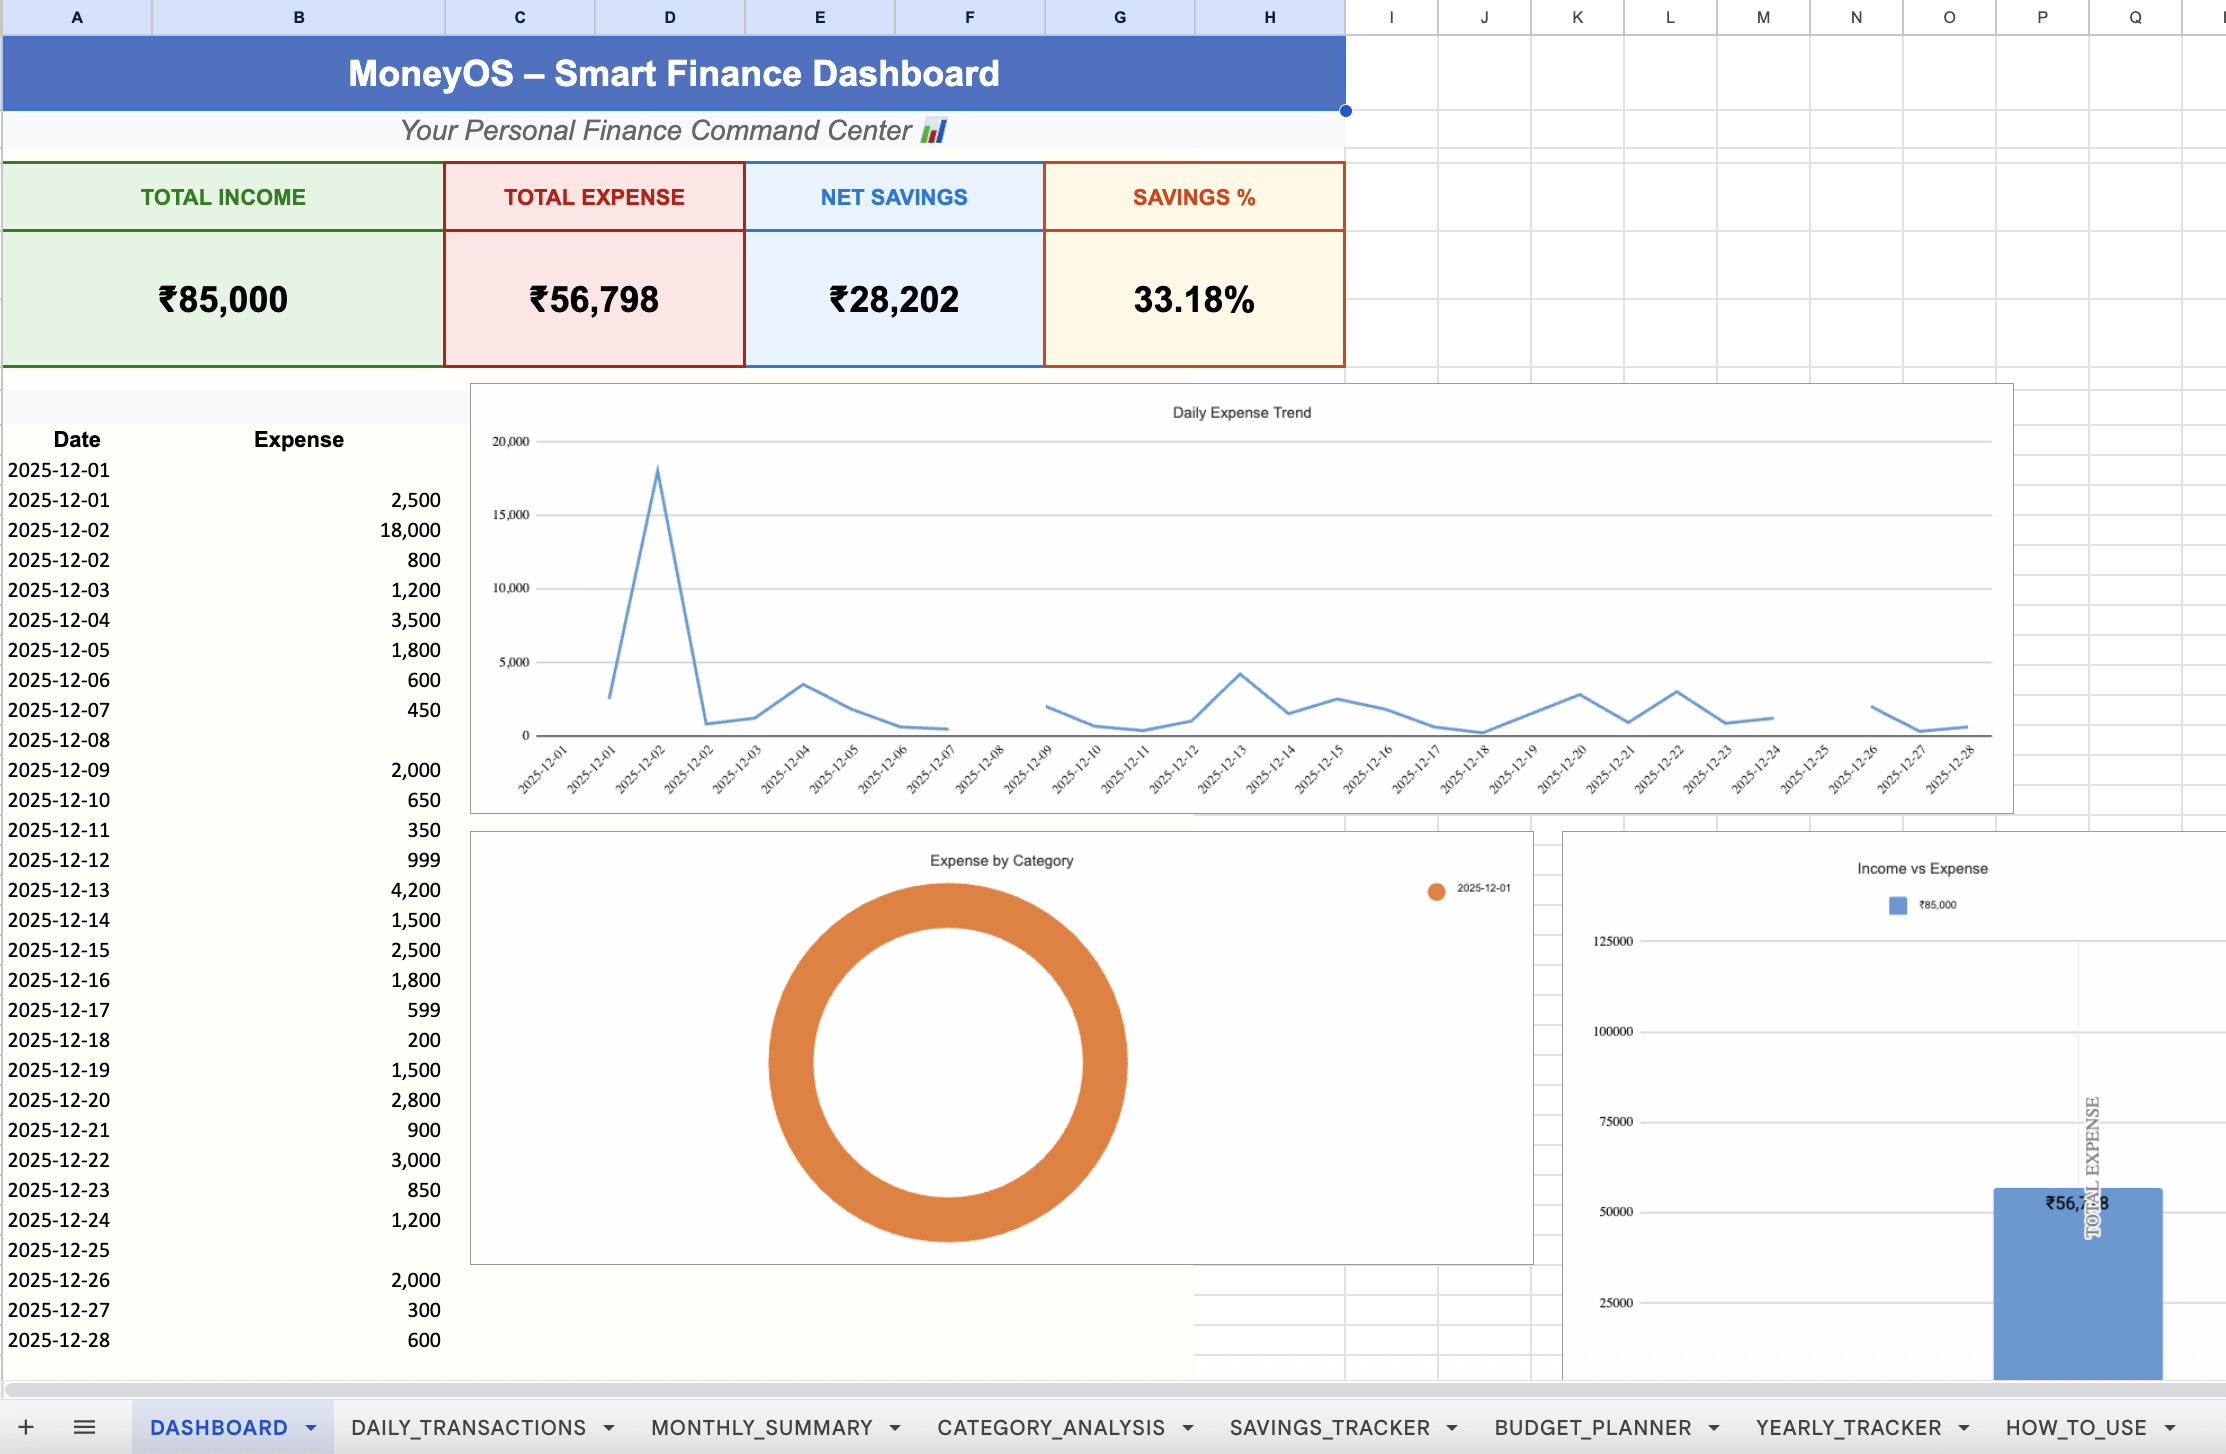Open the YEARLY_TRACKER sheet

1849,1427
